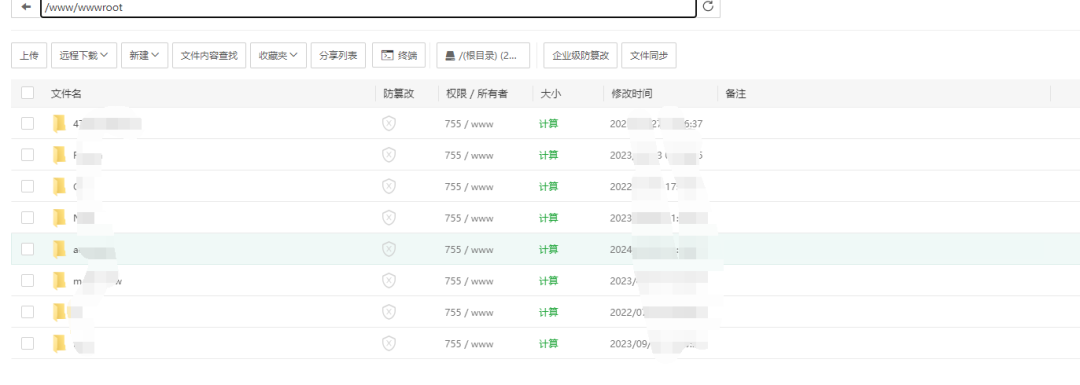Image resolution: width=1080 pixels, height=385 pixels.
Task: Click 755 / www permission of the 47 folder
Action: tap(469, 124)
